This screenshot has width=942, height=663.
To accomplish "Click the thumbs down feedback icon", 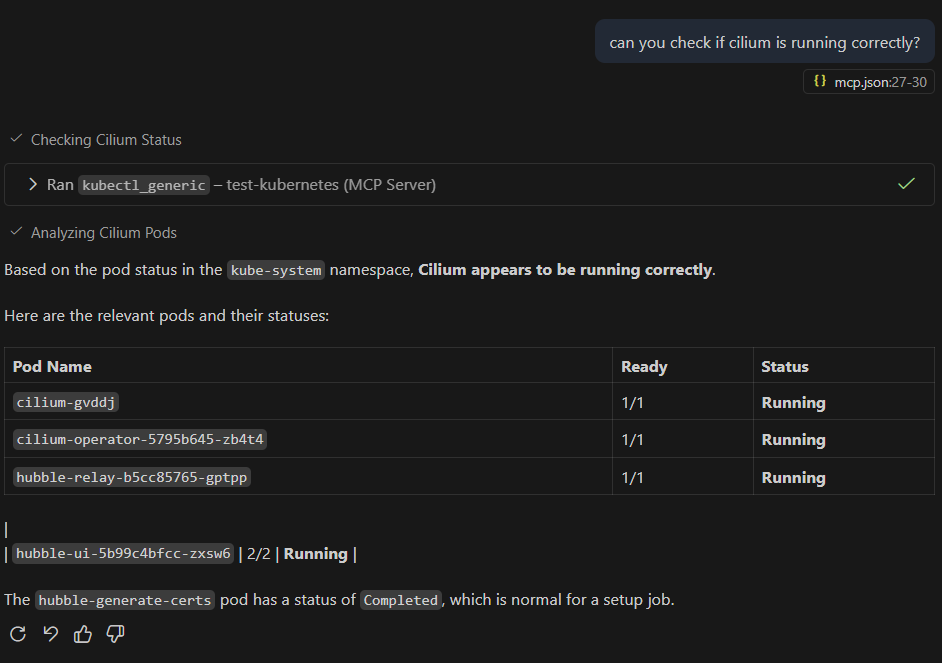I will 115,633.
